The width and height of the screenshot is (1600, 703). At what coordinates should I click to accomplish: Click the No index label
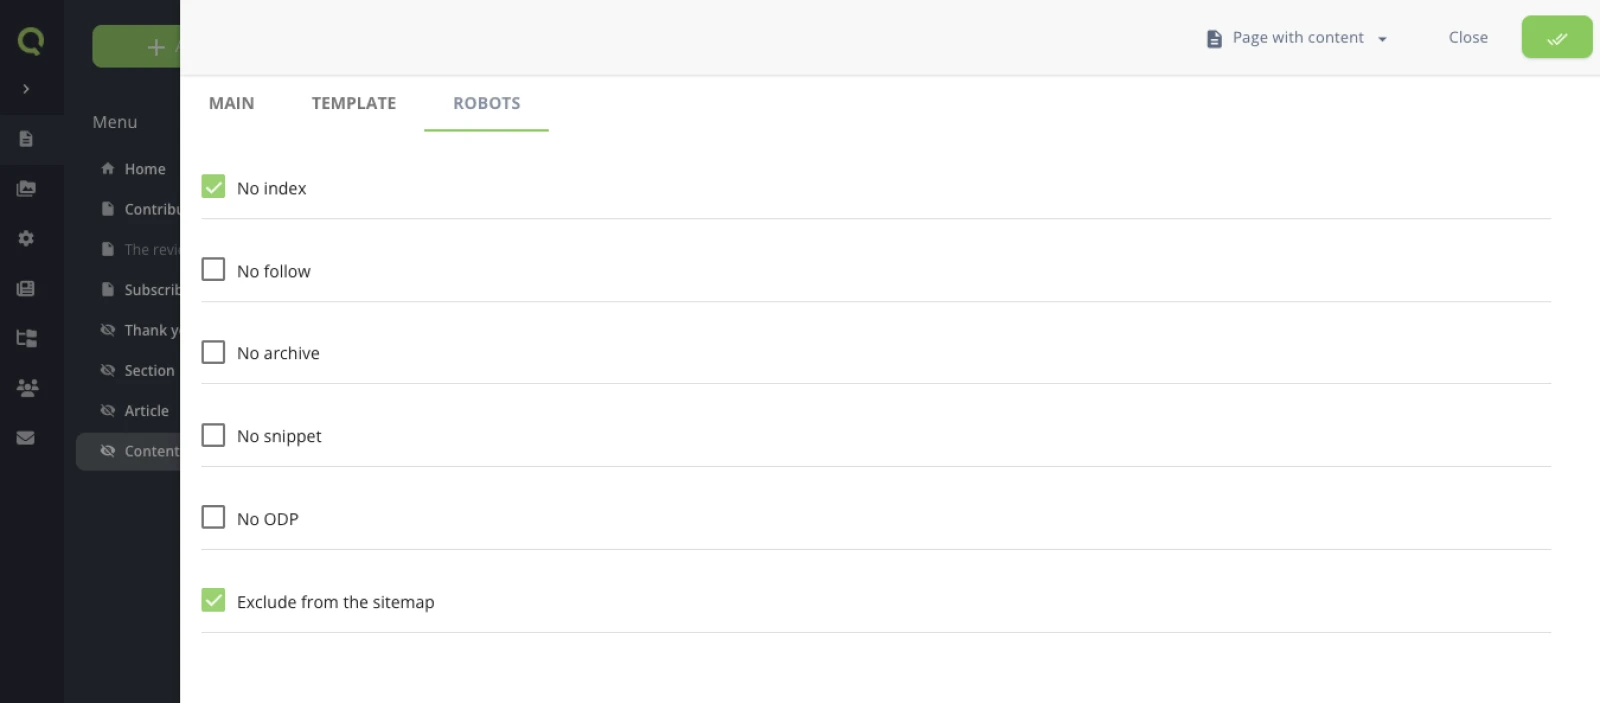pos(271,188)
